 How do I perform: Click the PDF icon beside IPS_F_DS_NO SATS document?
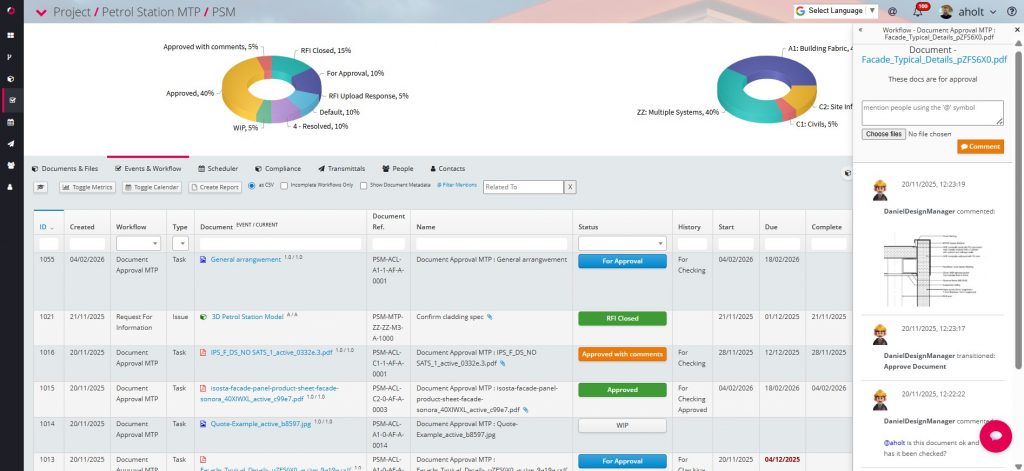[203, 353]
